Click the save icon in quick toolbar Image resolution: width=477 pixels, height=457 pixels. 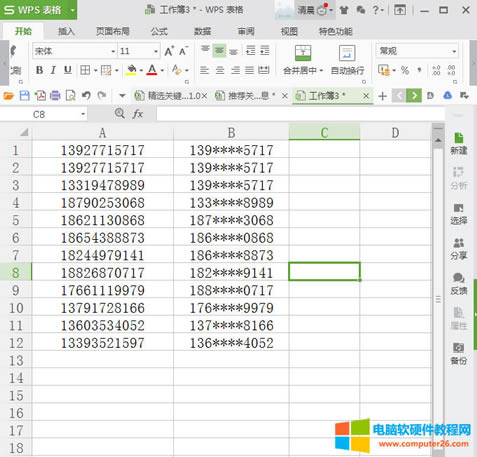[24, 96]
